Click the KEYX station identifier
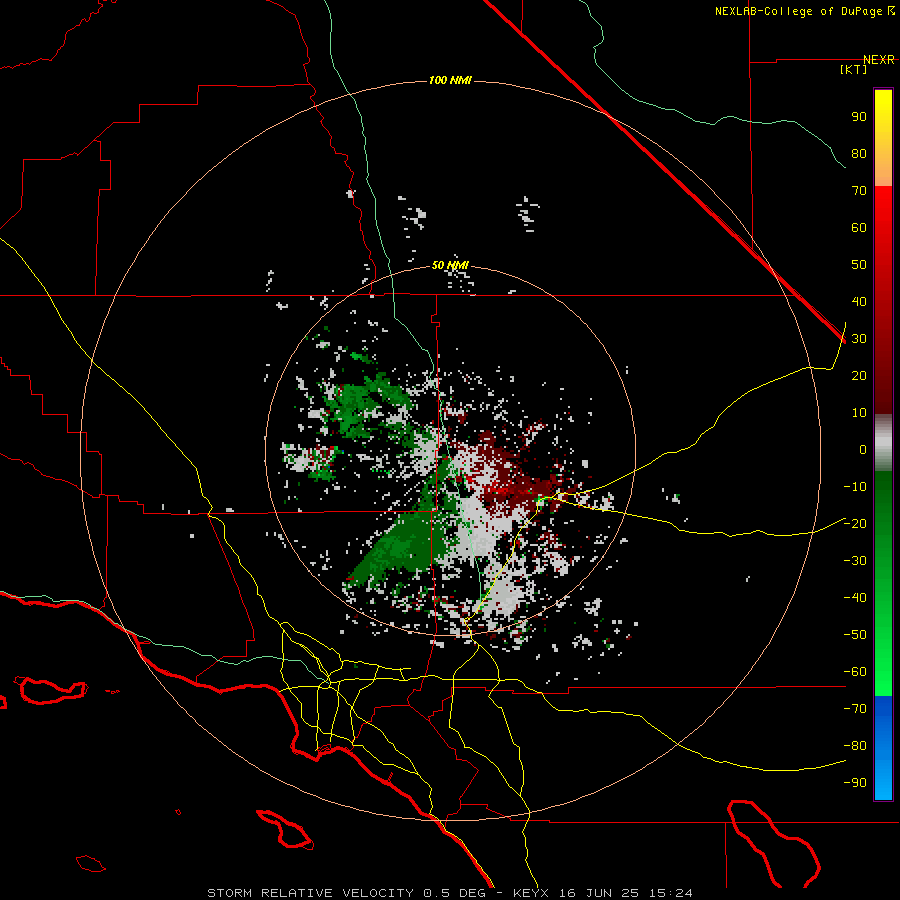 point(531,893)
